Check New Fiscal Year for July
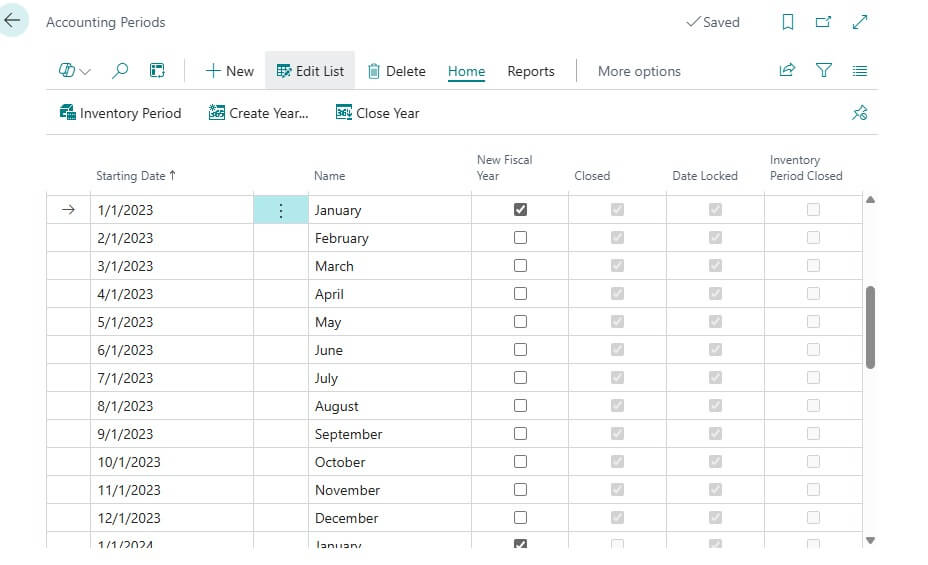Viewport: 928px width, 565px height. tap(520, 378)
